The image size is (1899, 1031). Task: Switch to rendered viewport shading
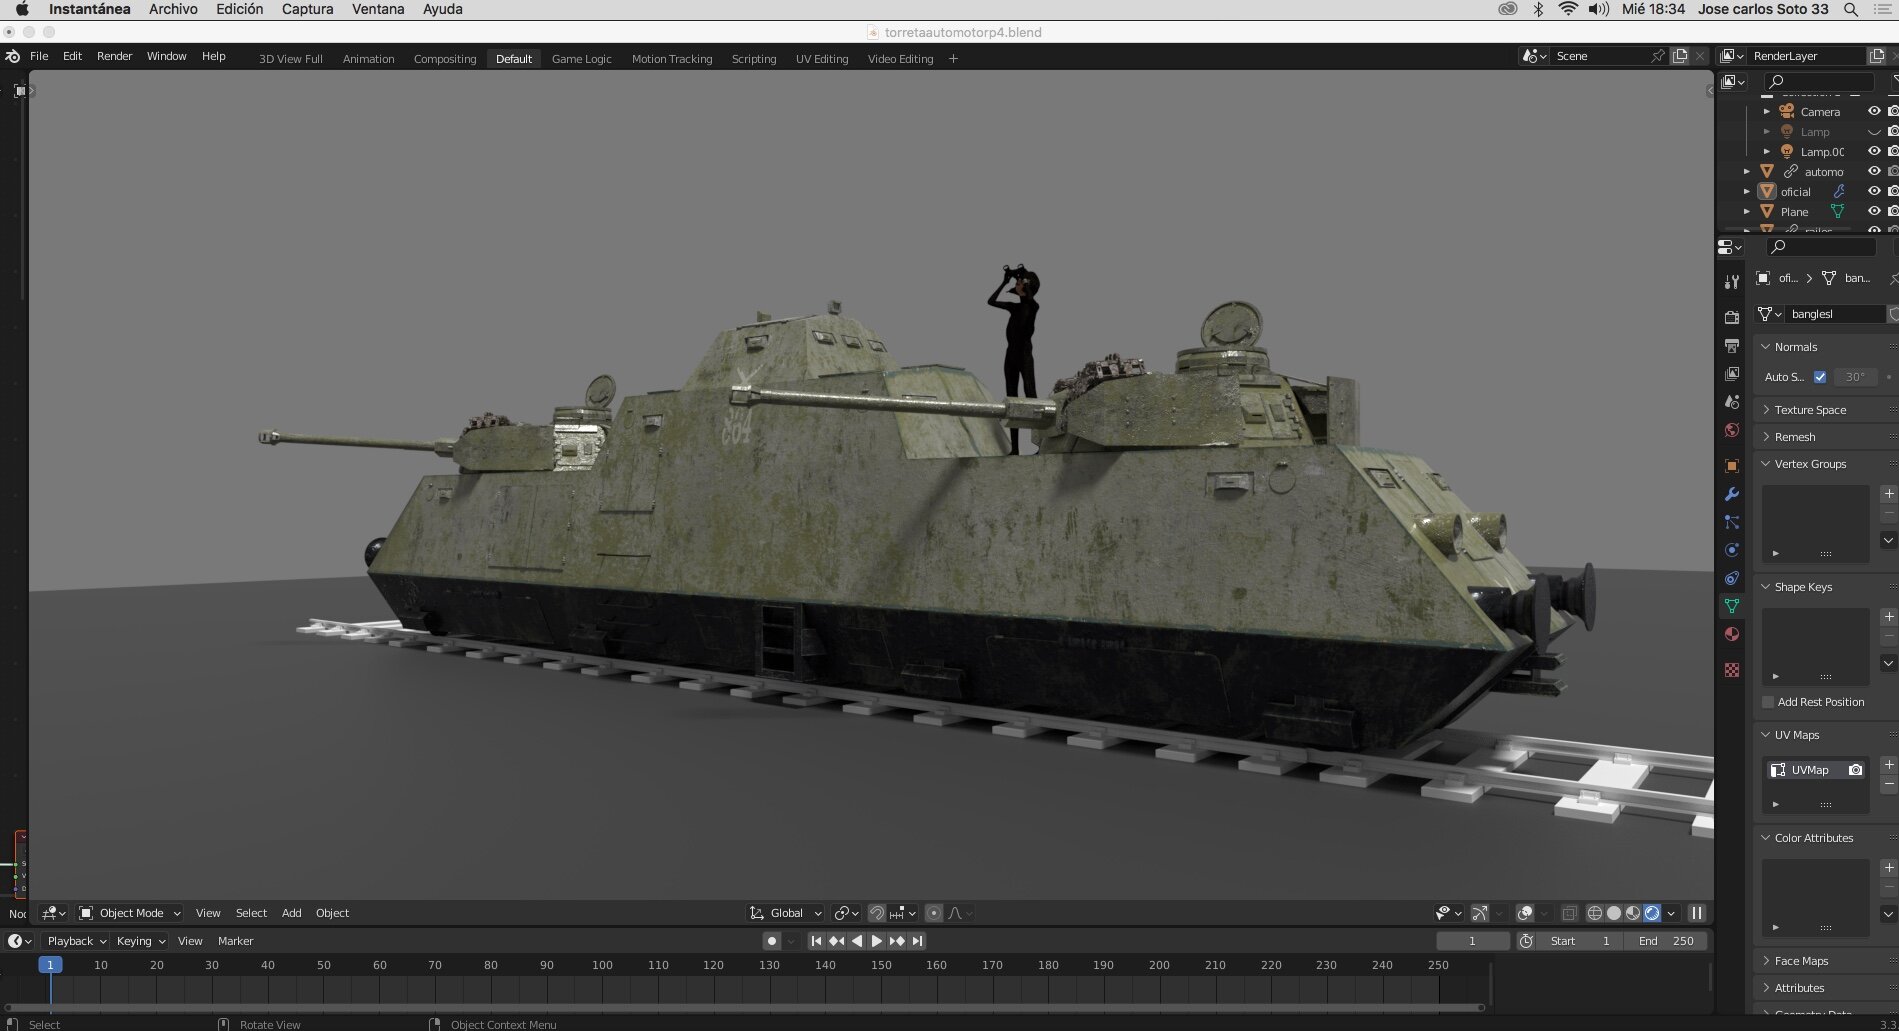click(x=1652, y=913)
